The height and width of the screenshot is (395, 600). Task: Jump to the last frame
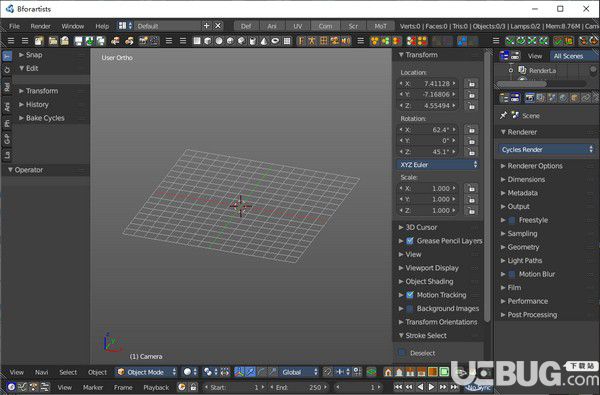tap(454, 387)
